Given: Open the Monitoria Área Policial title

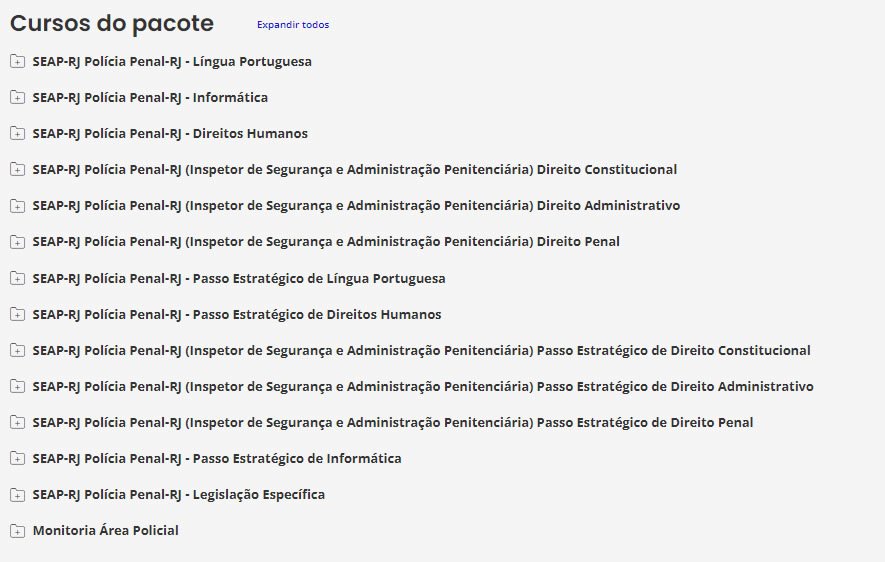Looking at the screenshot, I should click(105, 531).
